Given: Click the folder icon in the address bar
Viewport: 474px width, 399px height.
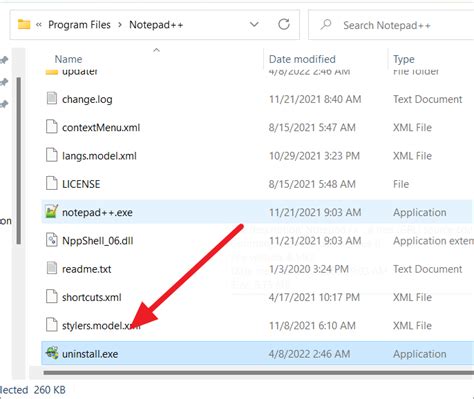Looking at the screenshot, I should (x=24, y=25).
